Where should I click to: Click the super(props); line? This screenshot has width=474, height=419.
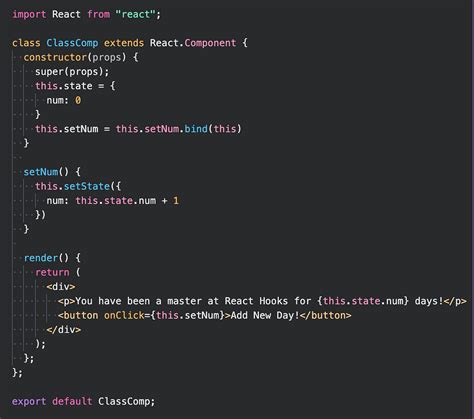pos(72,72)
